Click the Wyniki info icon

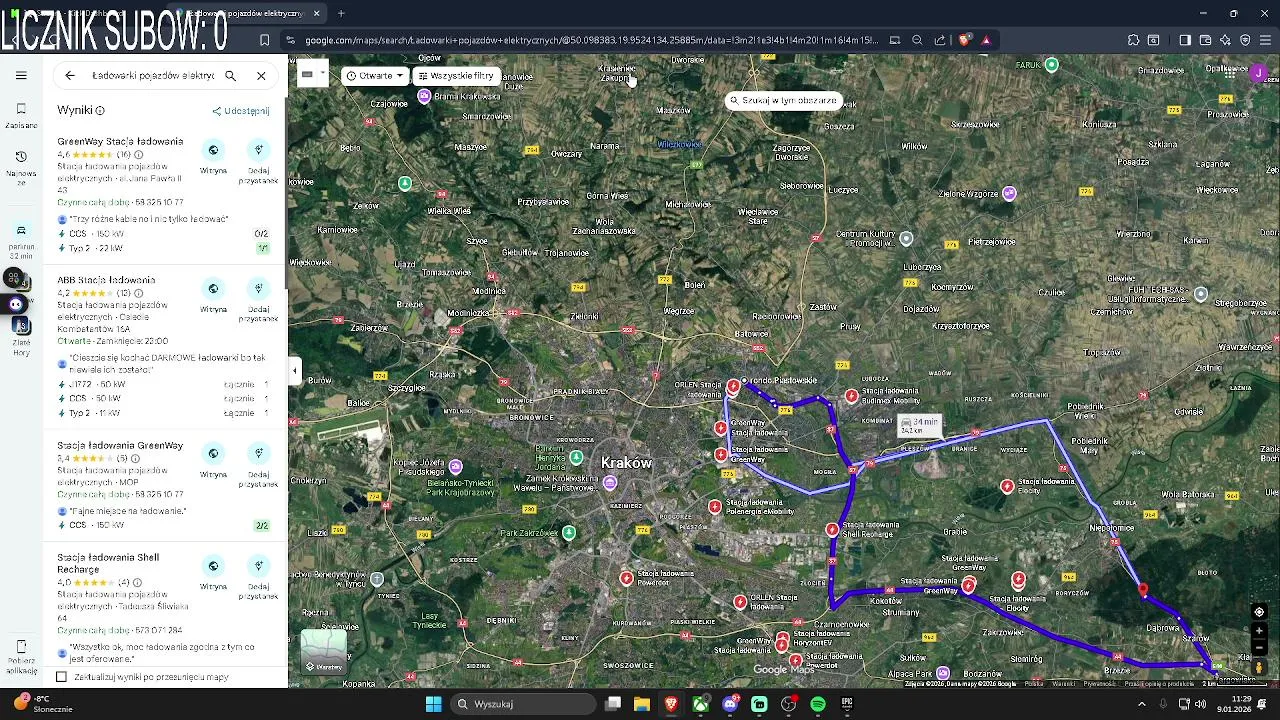100,110
